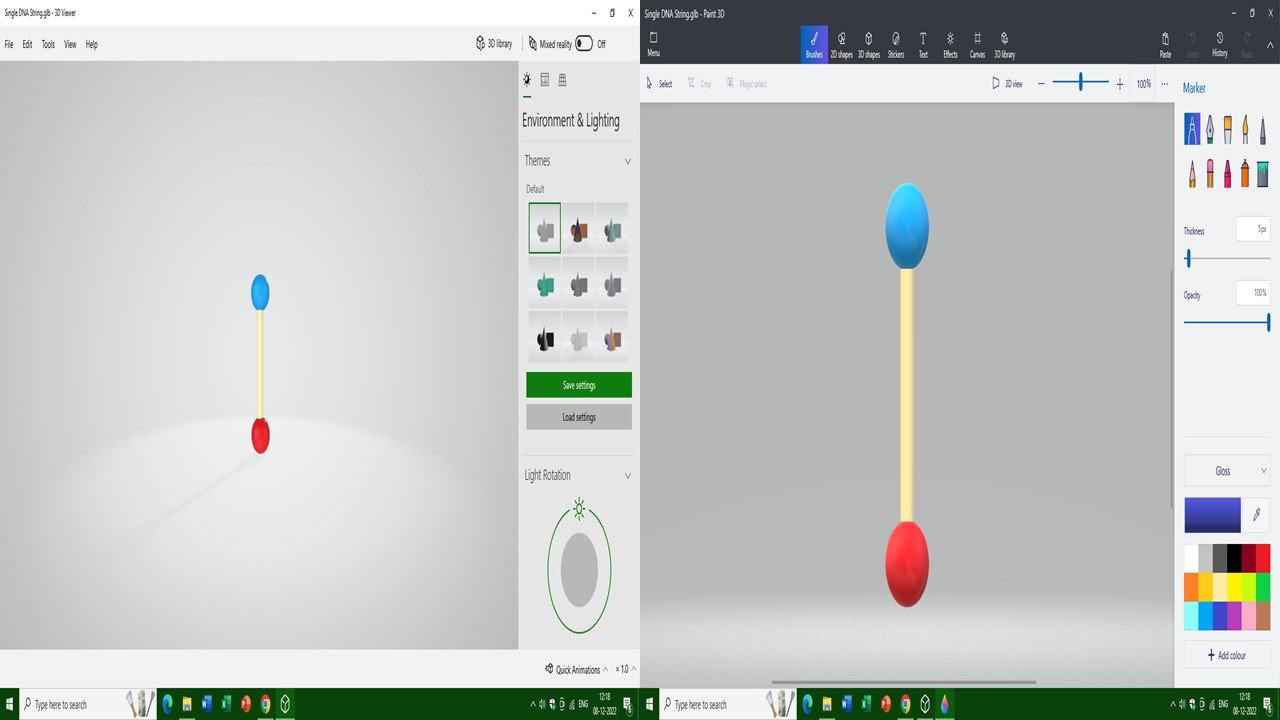Open 3D library tab in Paint 3D

tap(1004, 44)
